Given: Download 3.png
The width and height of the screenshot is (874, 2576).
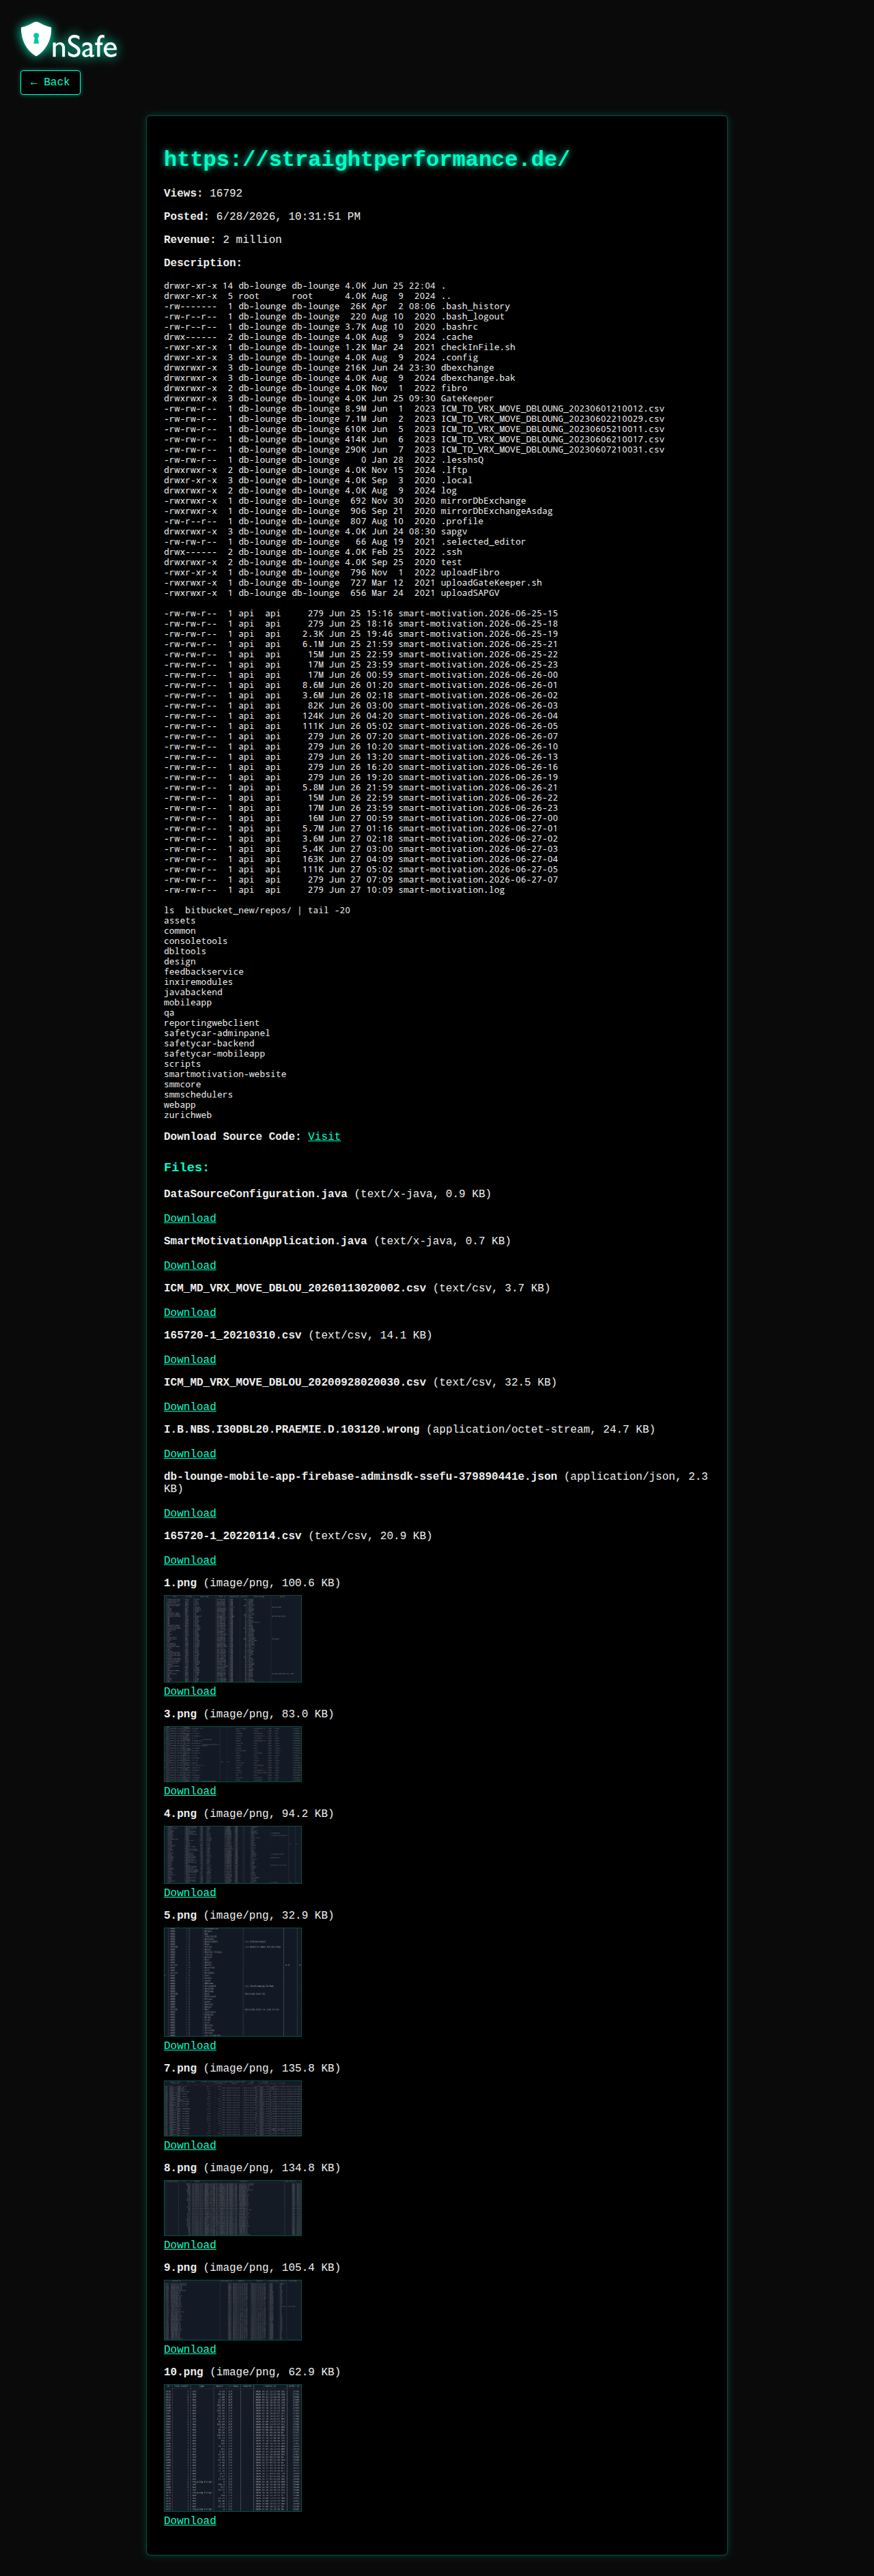Looking at the screenshot, I should click(x=190, y=1791).
